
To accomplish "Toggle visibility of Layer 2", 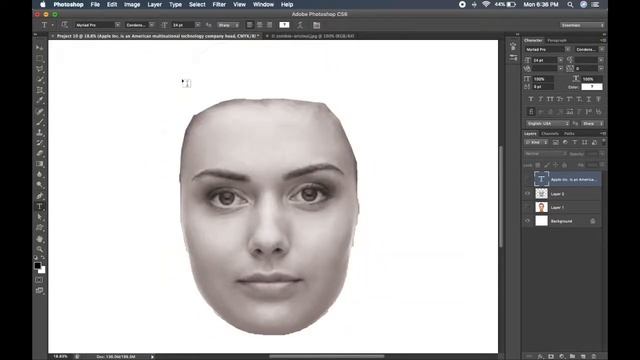I will (x=527, y=194).
